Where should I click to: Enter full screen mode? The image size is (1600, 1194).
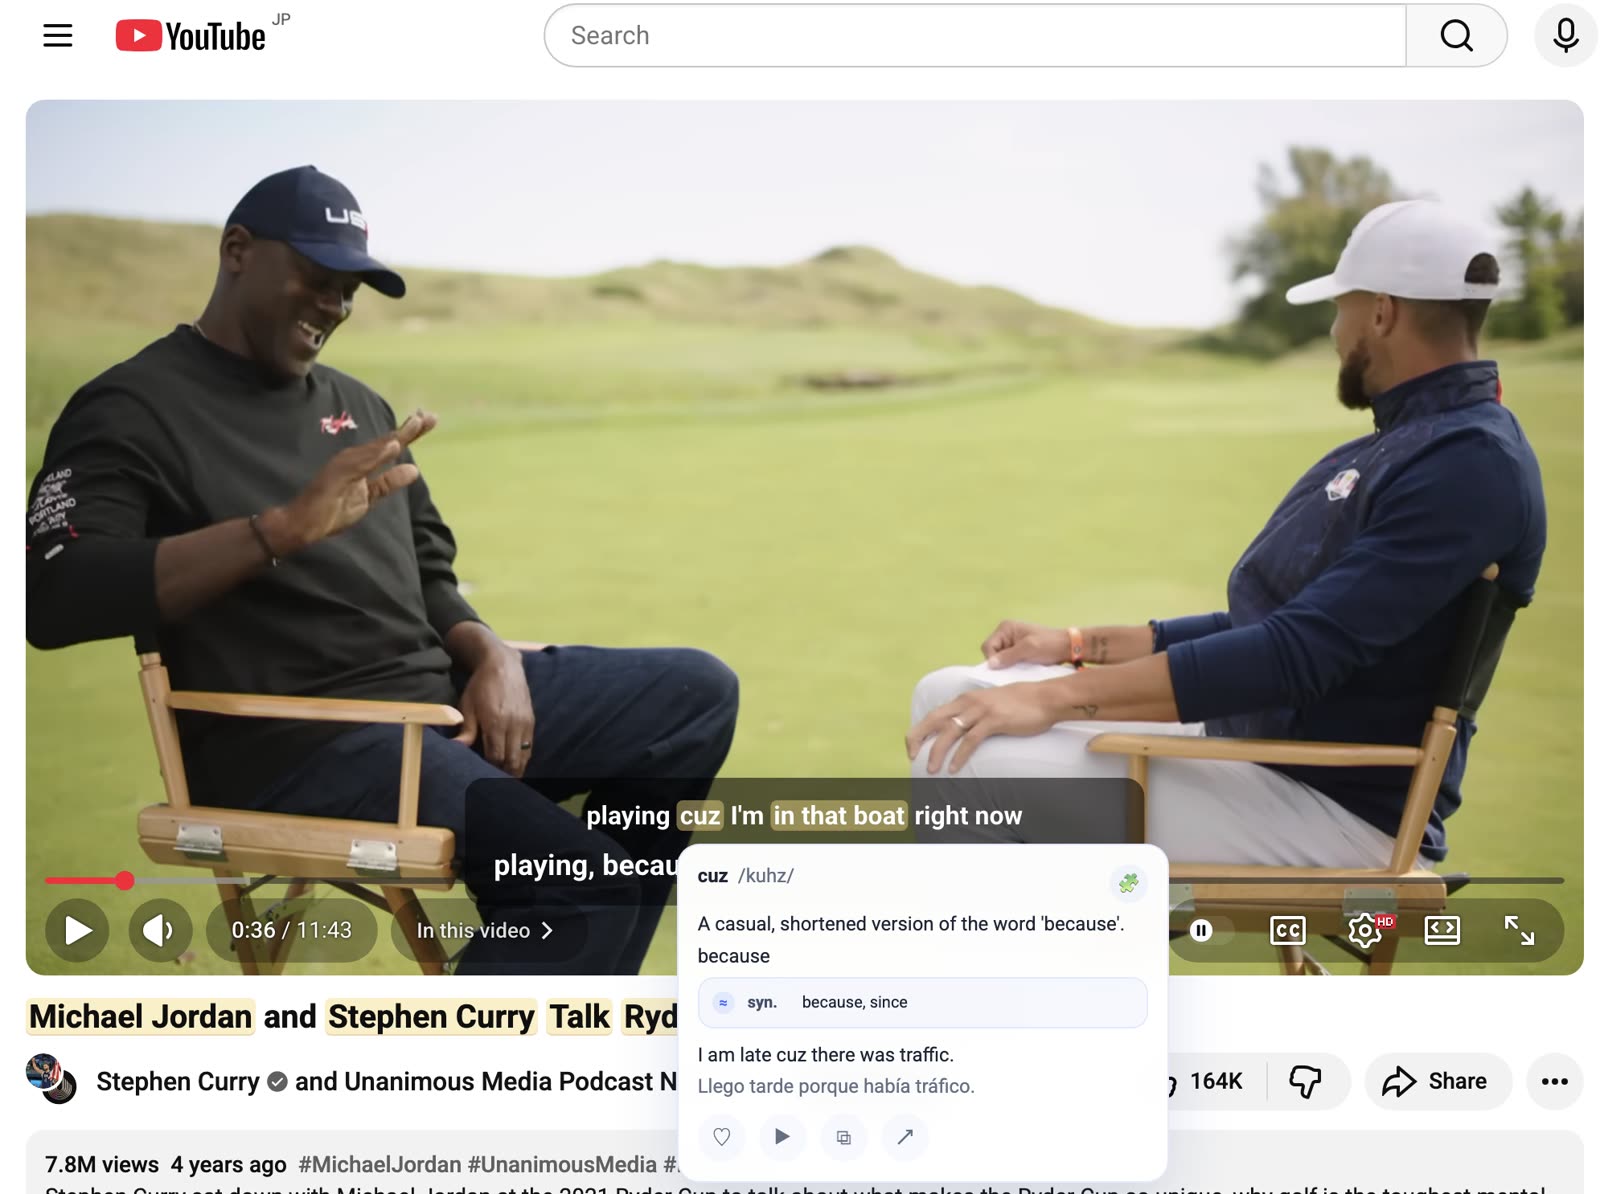pos(1519,931)
